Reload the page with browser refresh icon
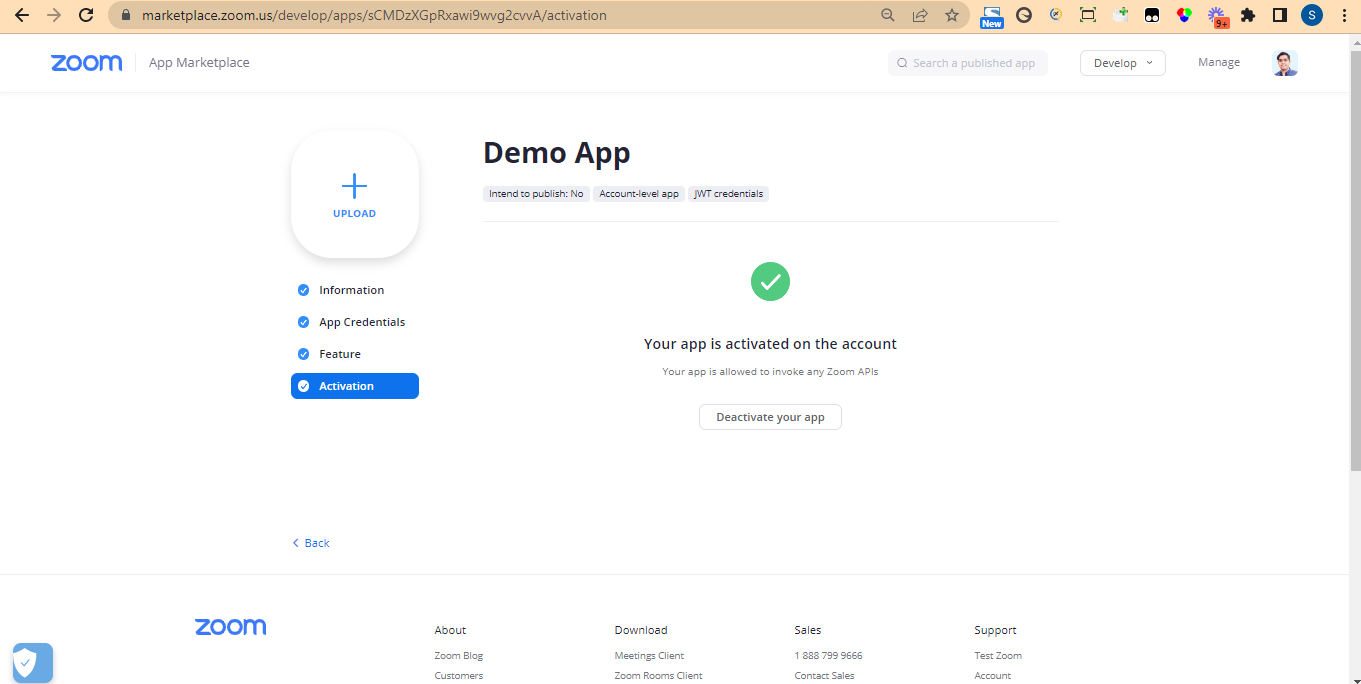The height and width of the screenshot is (684, 1361). click(x=86, y=15)
